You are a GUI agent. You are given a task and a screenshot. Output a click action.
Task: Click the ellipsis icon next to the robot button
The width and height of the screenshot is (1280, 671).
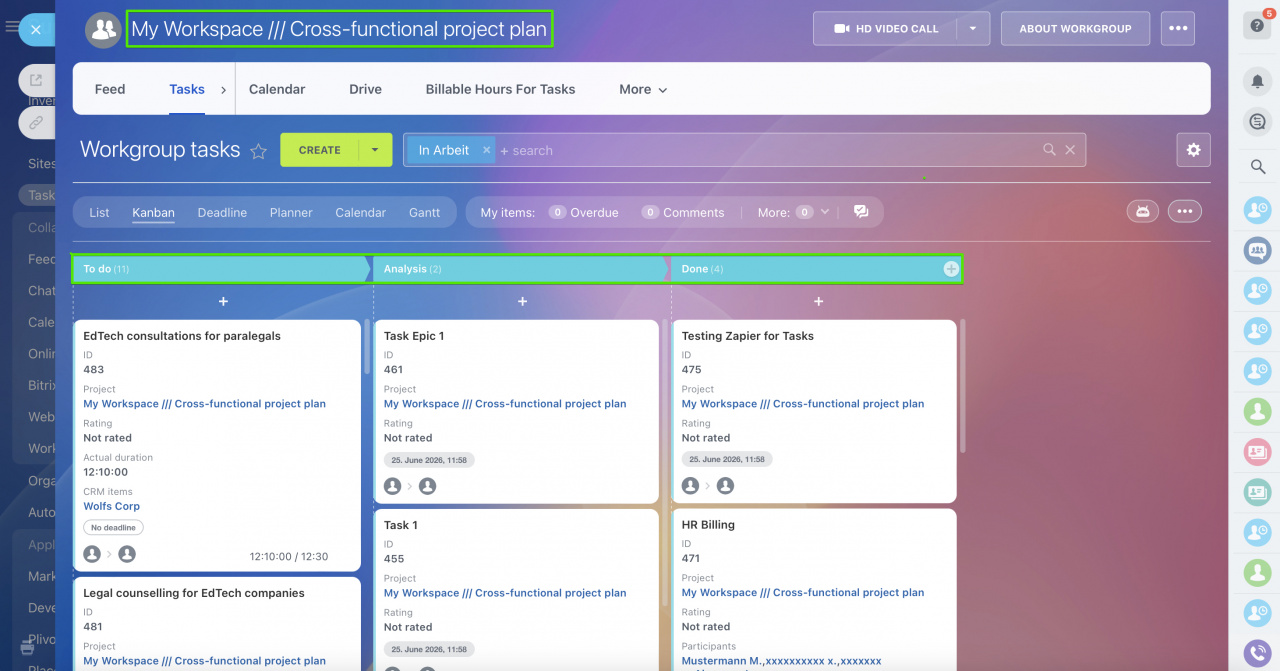(x=1185, y=211)
